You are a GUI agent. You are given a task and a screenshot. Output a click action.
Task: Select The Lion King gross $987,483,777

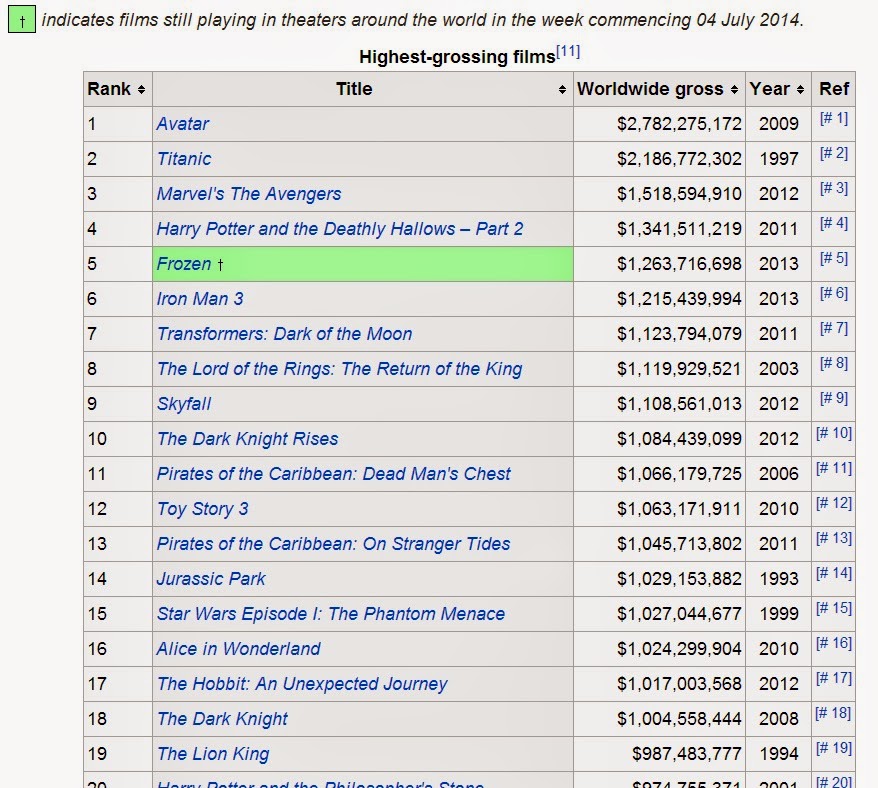(x=686, y=754)
